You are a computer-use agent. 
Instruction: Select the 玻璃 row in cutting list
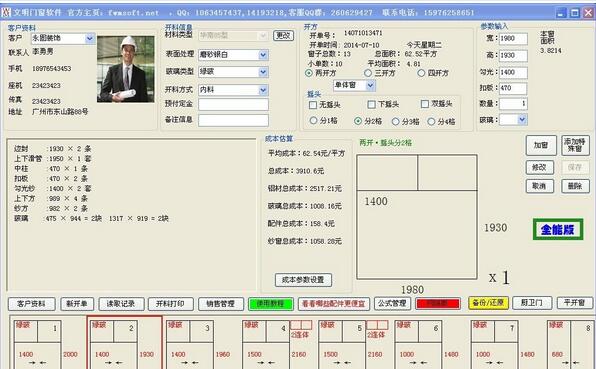coord(91,219)
